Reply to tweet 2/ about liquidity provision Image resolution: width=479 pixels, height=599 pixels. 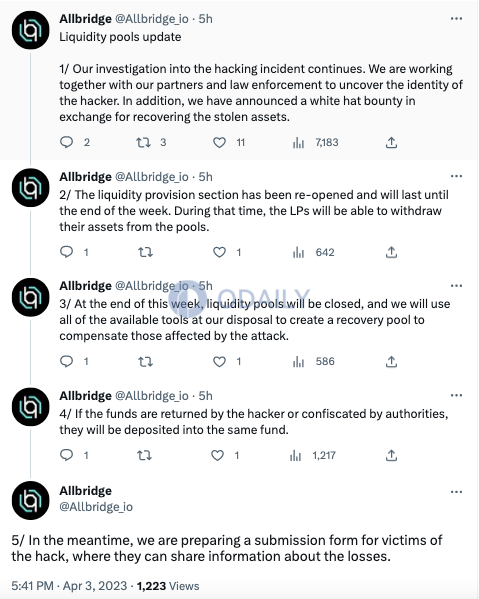click(66, 252)
